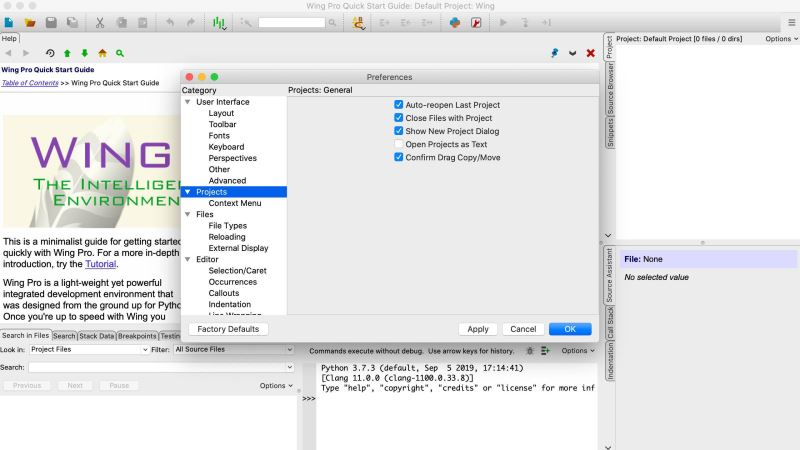Open the Python Shell Options dropdown
Viewport: 800px width, 450px height.
578,351
